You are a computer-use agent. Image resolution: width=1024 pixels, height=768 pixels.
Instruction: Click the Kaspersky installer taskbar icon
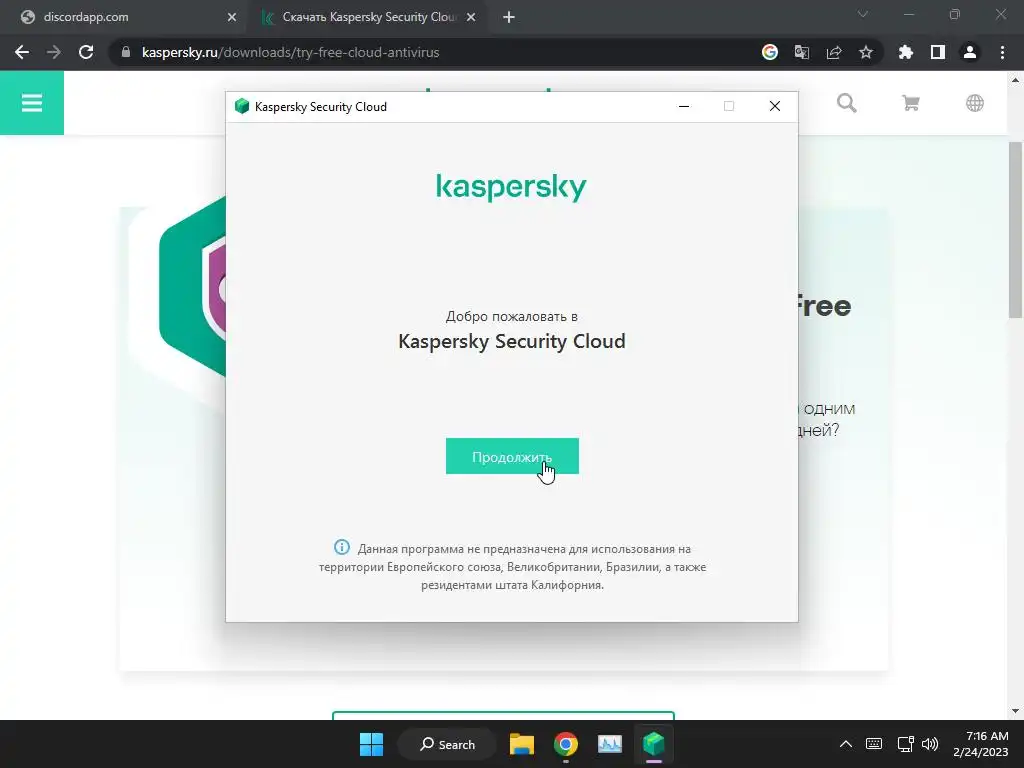coord(654,744)
